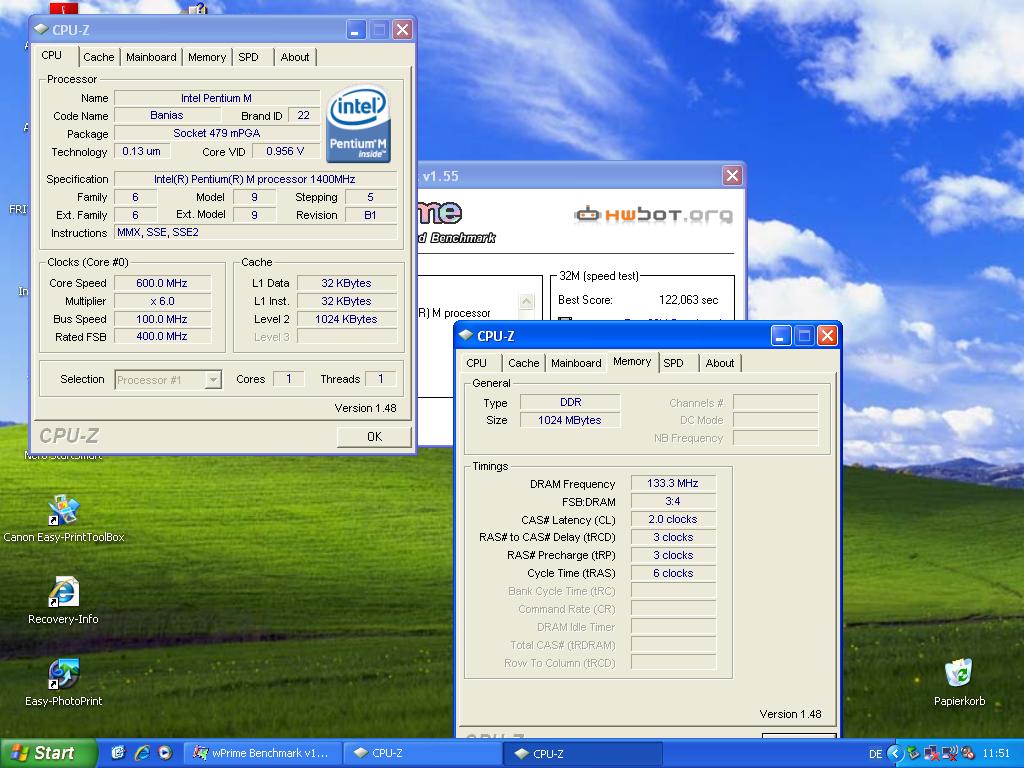Screen dimensions: 1024x768
Task: Activate the second CPU-Z taskbar button
Action: point(583,753)
